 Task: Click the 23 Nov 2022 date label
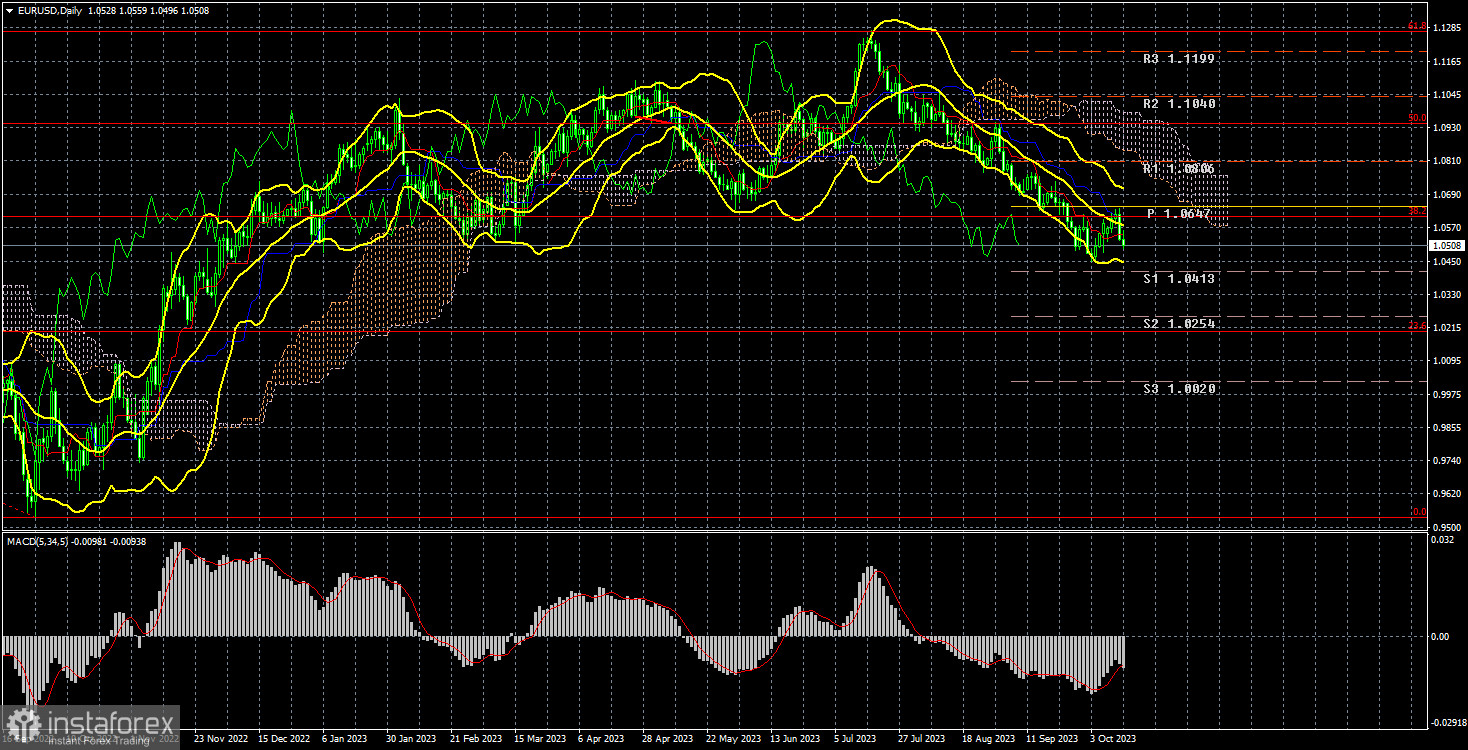[219, 739]
